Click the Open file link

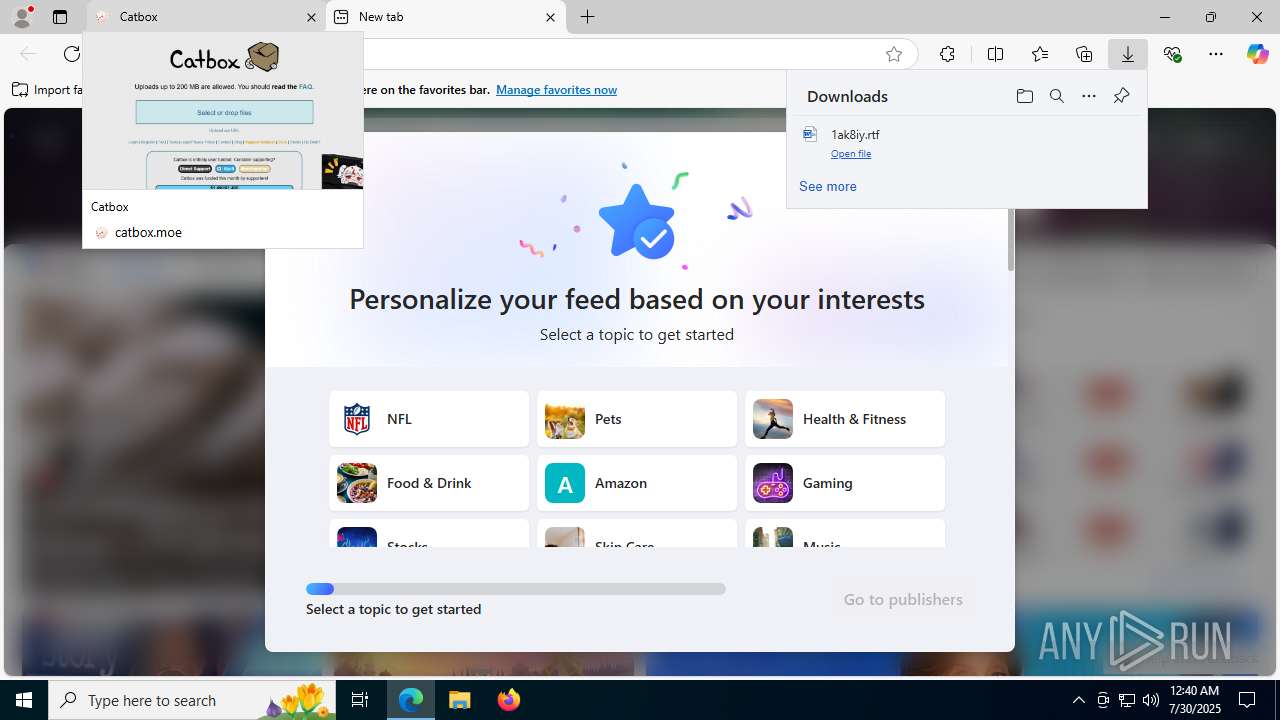tap(851, 154)
